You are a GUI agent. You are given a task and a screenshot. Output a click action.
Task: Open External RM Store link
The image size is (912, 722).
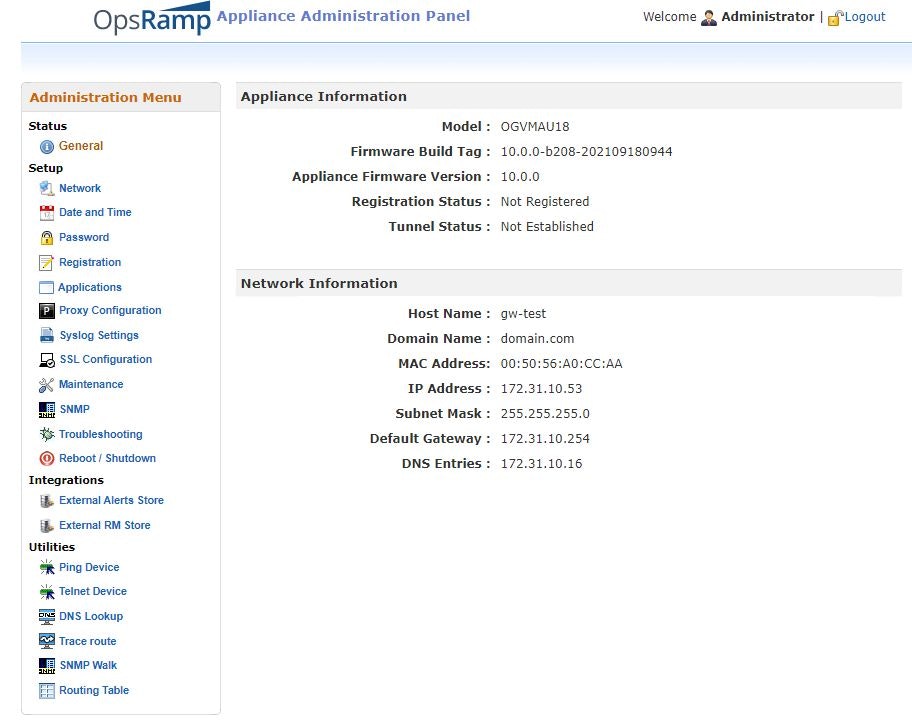coord(105,525)
